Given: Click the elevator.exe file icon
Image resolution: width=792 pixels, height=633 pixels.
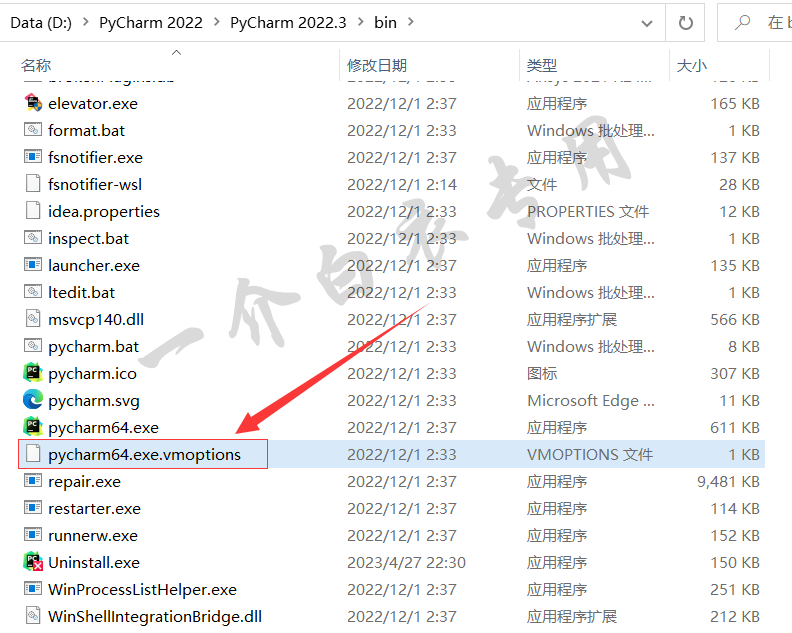Looking at the screenshot, I should click(x=33, y=103).
